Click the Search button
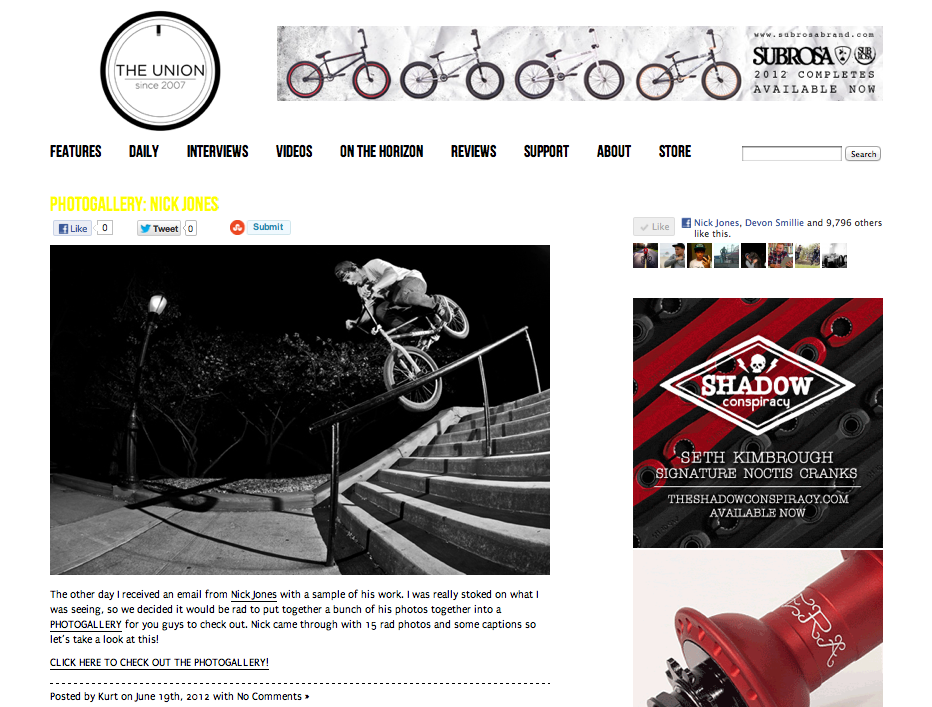The image size is (932, 707). point(863,153)
